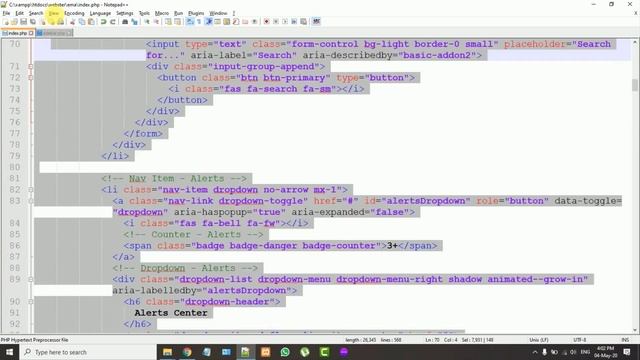Open the View menu
The width and height of the screenshot is (640, 360).
click(53, 13)
